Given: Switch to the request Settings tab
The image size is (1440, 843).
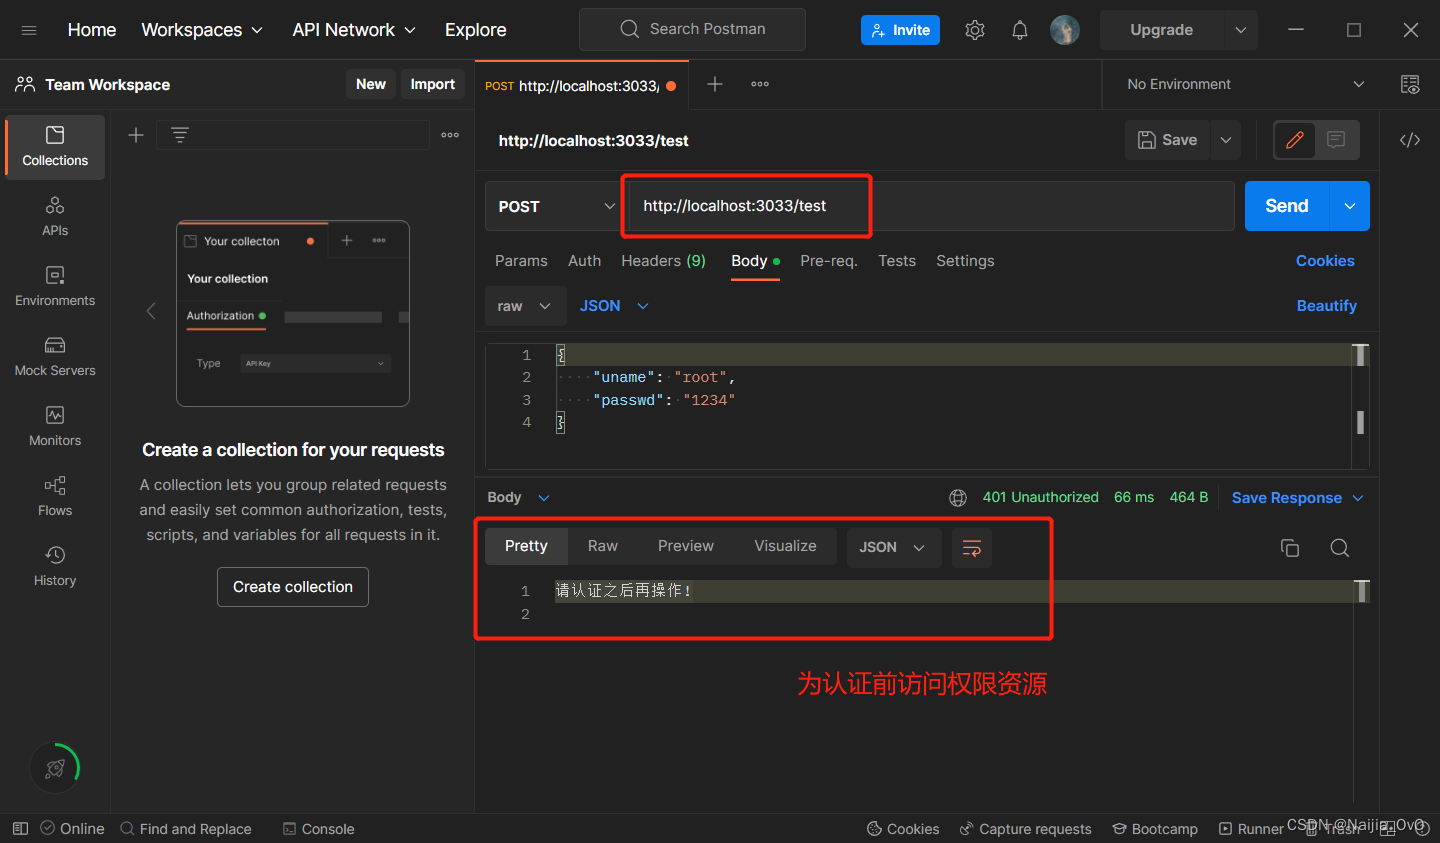Looking at the screenshot, I should point(965,261).
